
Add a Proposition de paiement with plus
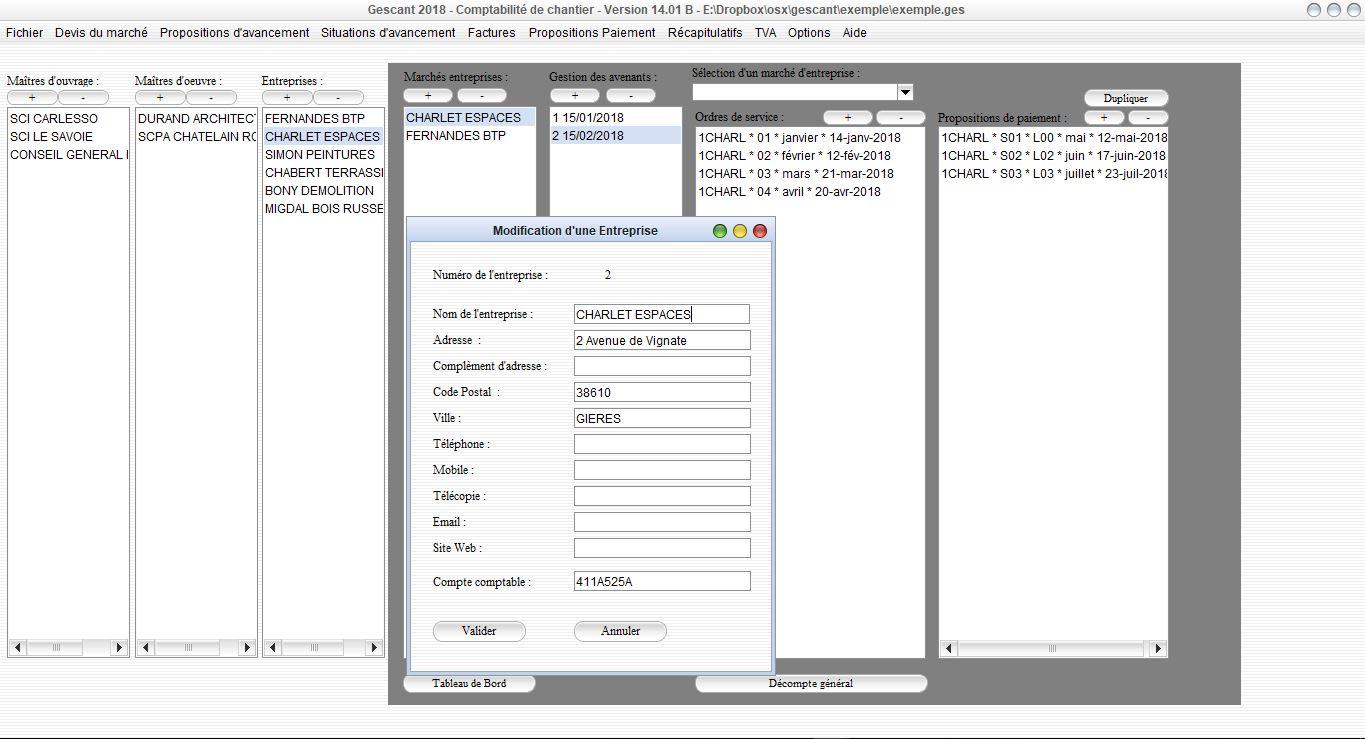[x=1104, y=117]
